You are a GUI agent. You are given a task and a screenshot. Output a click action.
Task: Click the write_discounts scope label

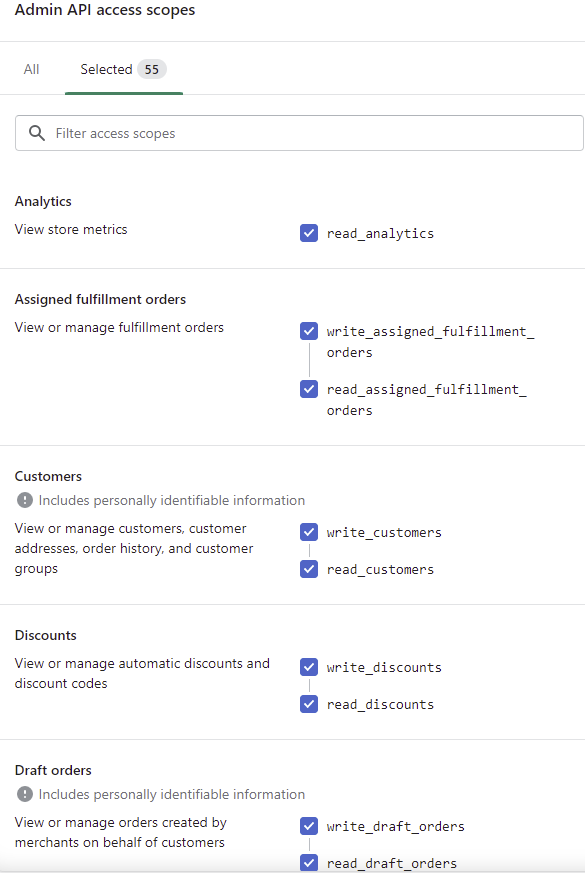(x=384, y=668)
